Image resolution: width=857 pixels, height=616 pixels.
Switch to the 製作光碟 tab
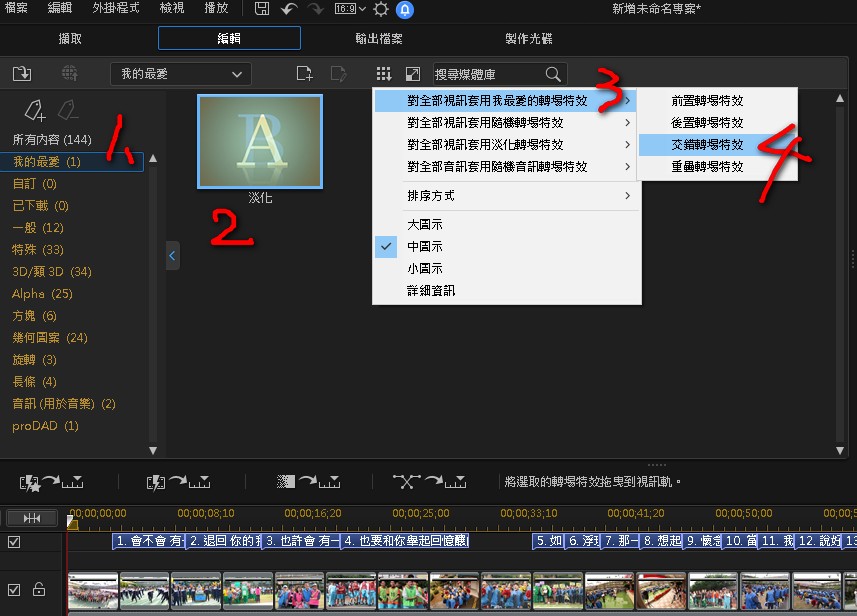[529, 38]
